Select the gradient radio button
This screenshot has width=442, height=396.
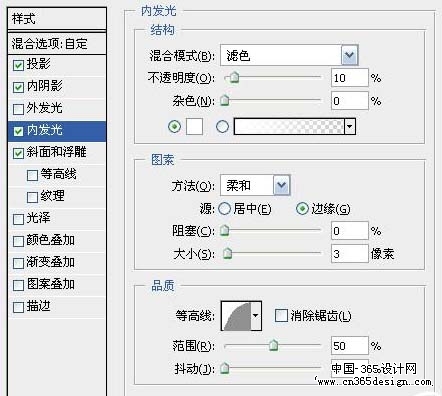pyautogui.click(x=223, y=127)
